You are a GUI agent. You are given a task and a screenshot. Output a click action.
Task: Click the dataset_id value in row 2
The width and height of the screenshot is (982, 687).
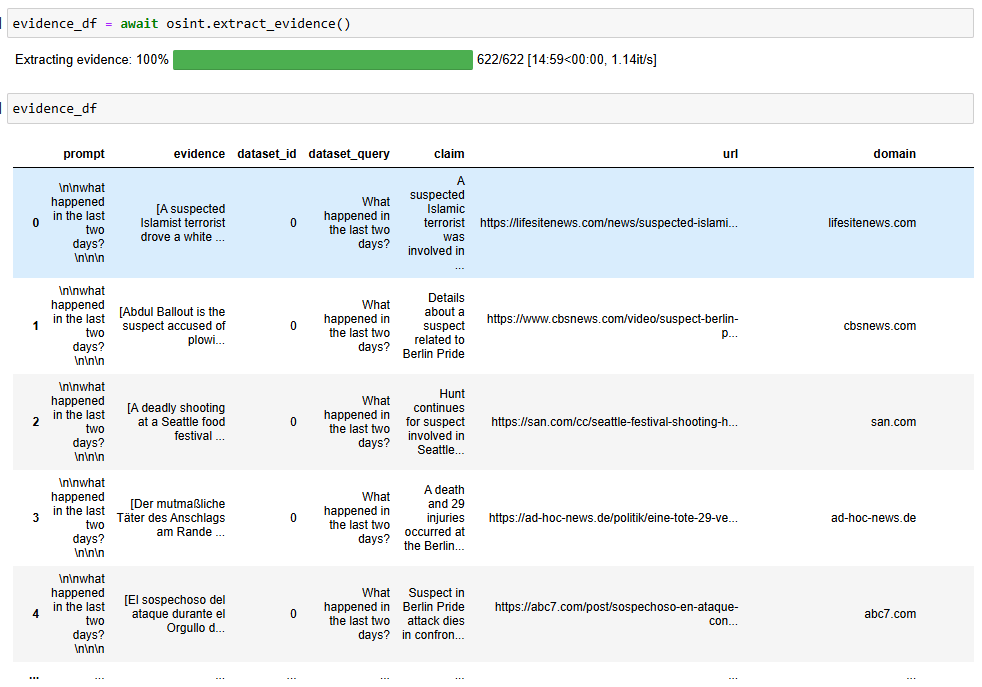(293, 422)
